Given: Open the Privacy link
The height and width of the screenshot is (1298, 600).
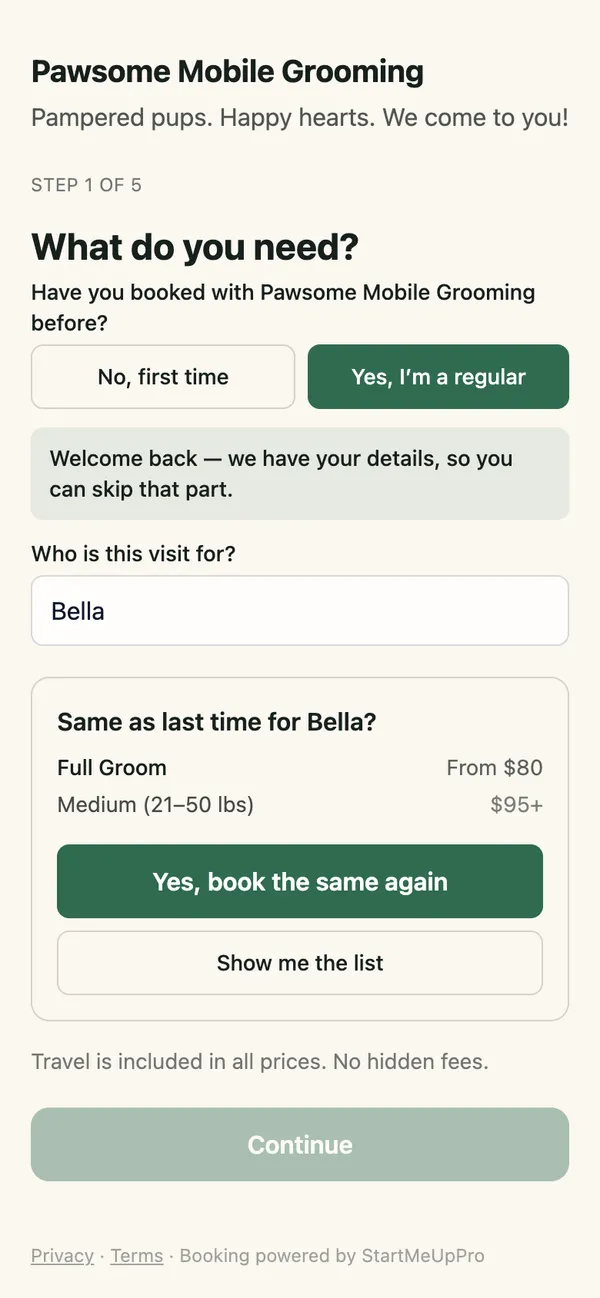Looking at the screenshot, I should coord(62,1256).
